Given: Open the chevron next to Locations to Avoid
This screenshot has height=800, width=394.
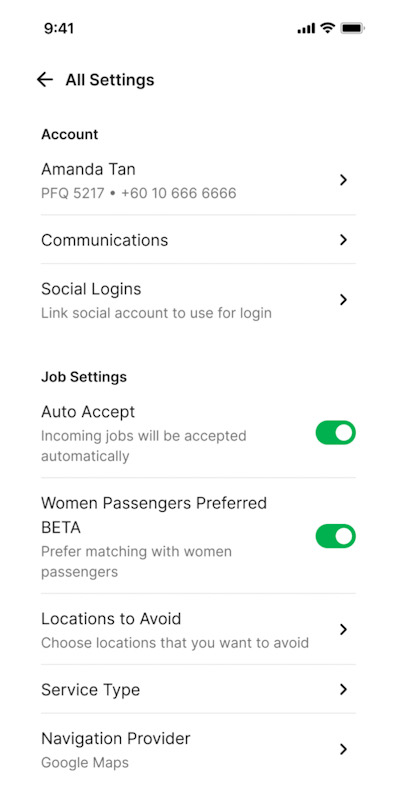Looking at the screenshot, I should click(343, 630).
